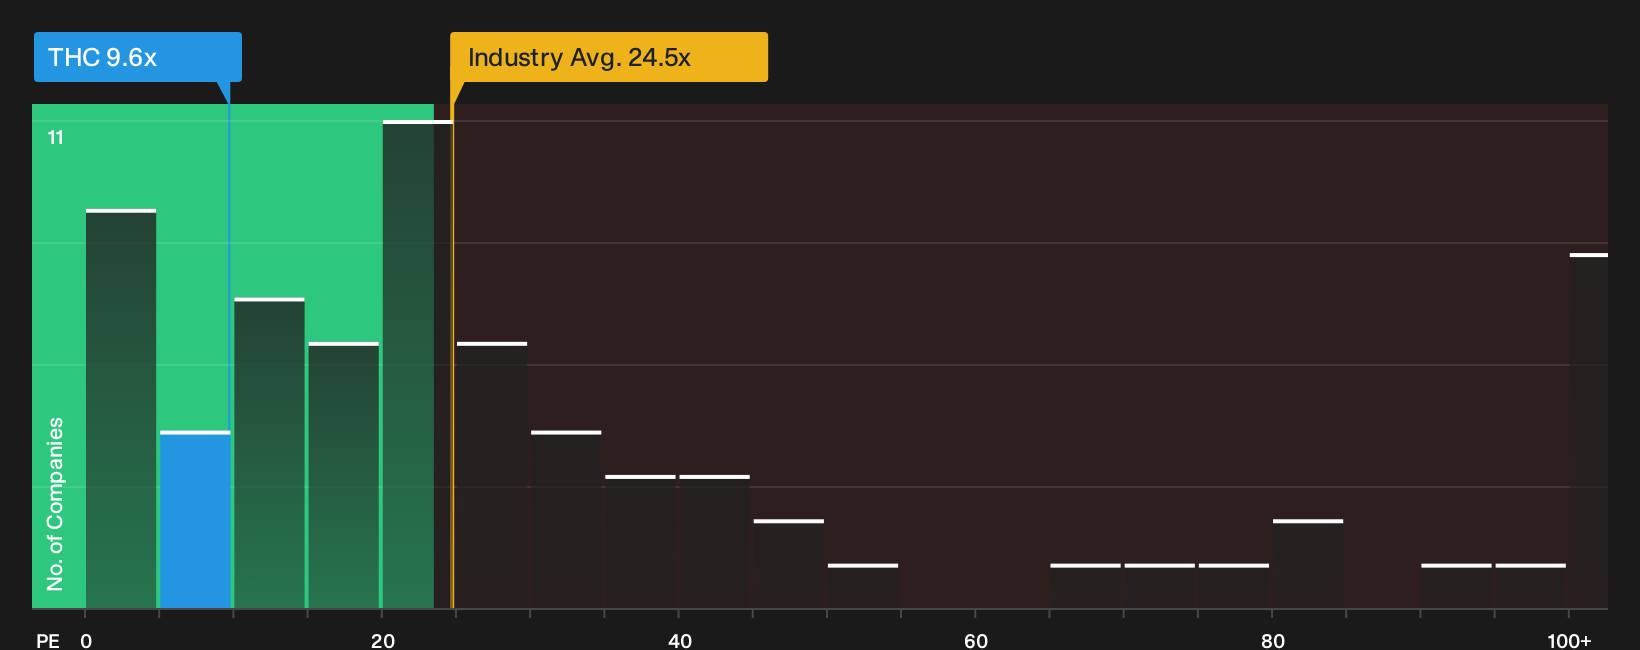Screen dimensions: 1640x650
Task: Click the '11' y-axis value label
Action: [x=56, y=138]
